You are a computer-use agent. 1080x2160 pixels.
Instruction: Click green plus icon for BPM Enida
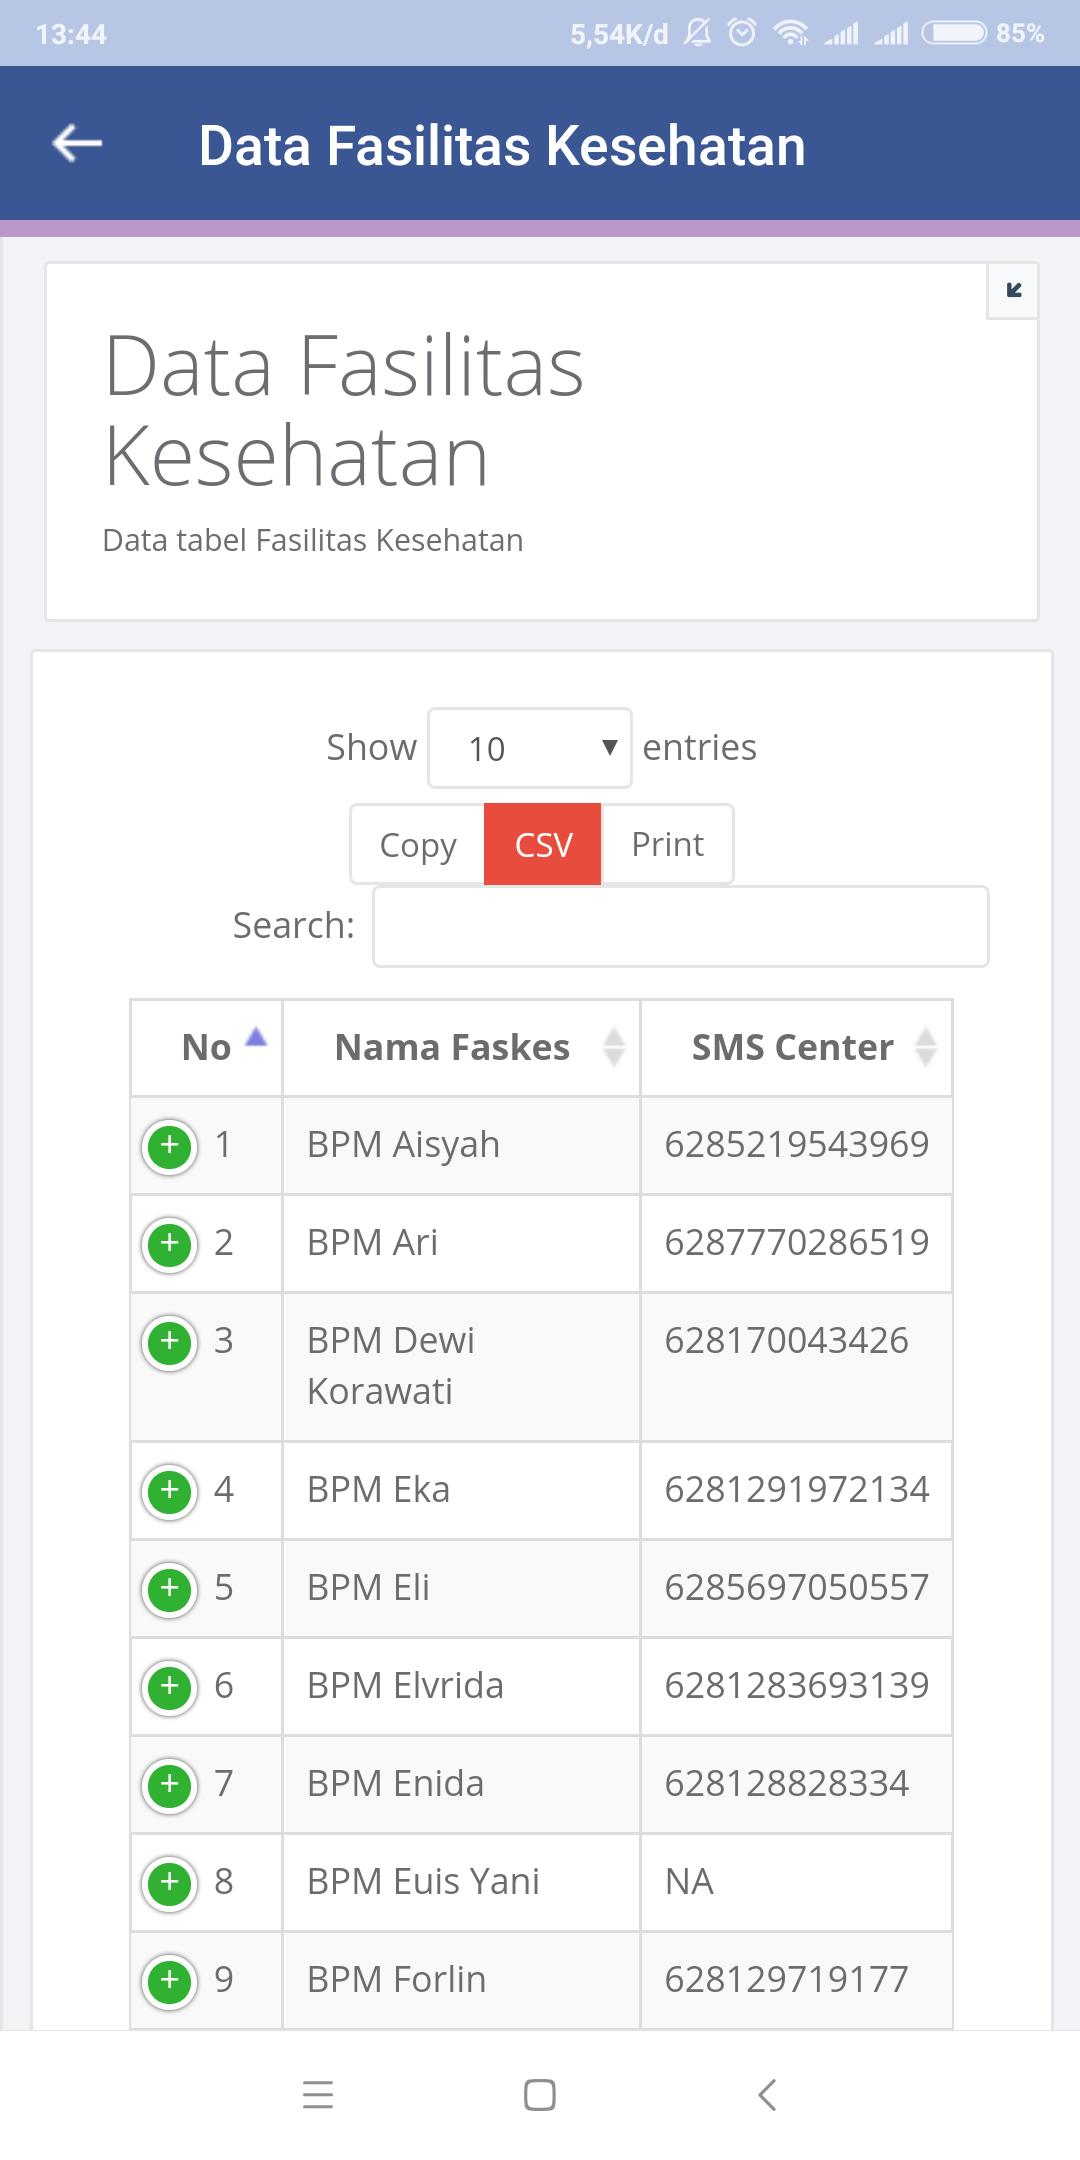click(x=169, y=1785)
